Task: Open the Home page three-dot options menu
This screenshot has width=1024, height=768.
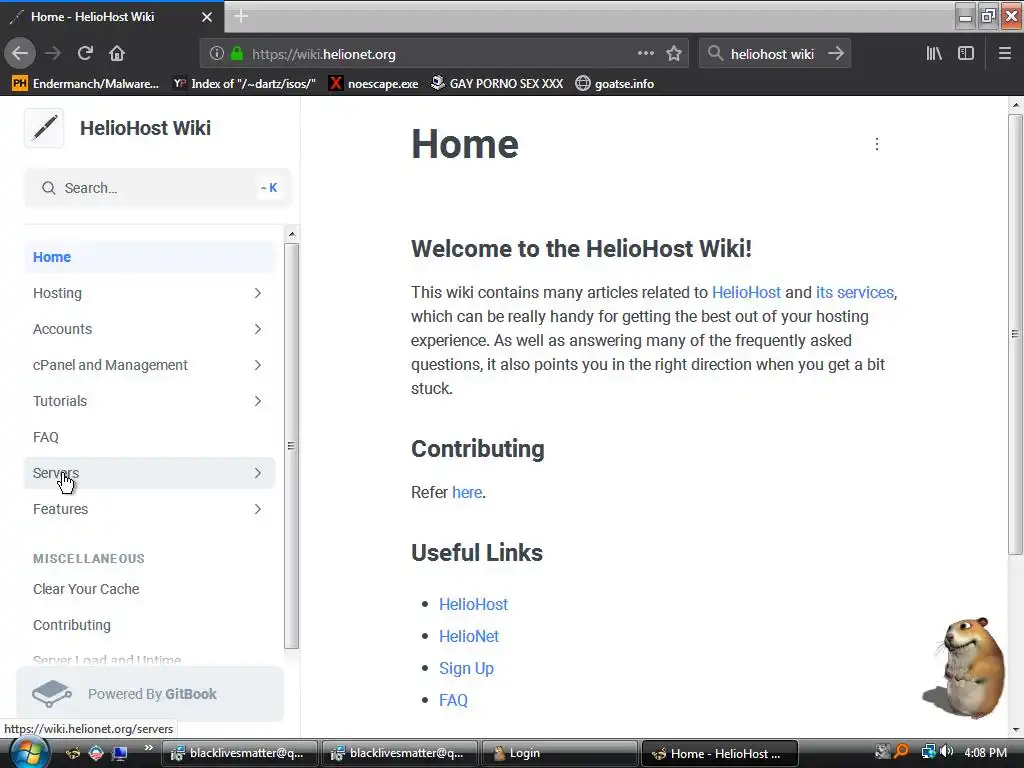Action: pyautogui.click(x=876, y=144)
